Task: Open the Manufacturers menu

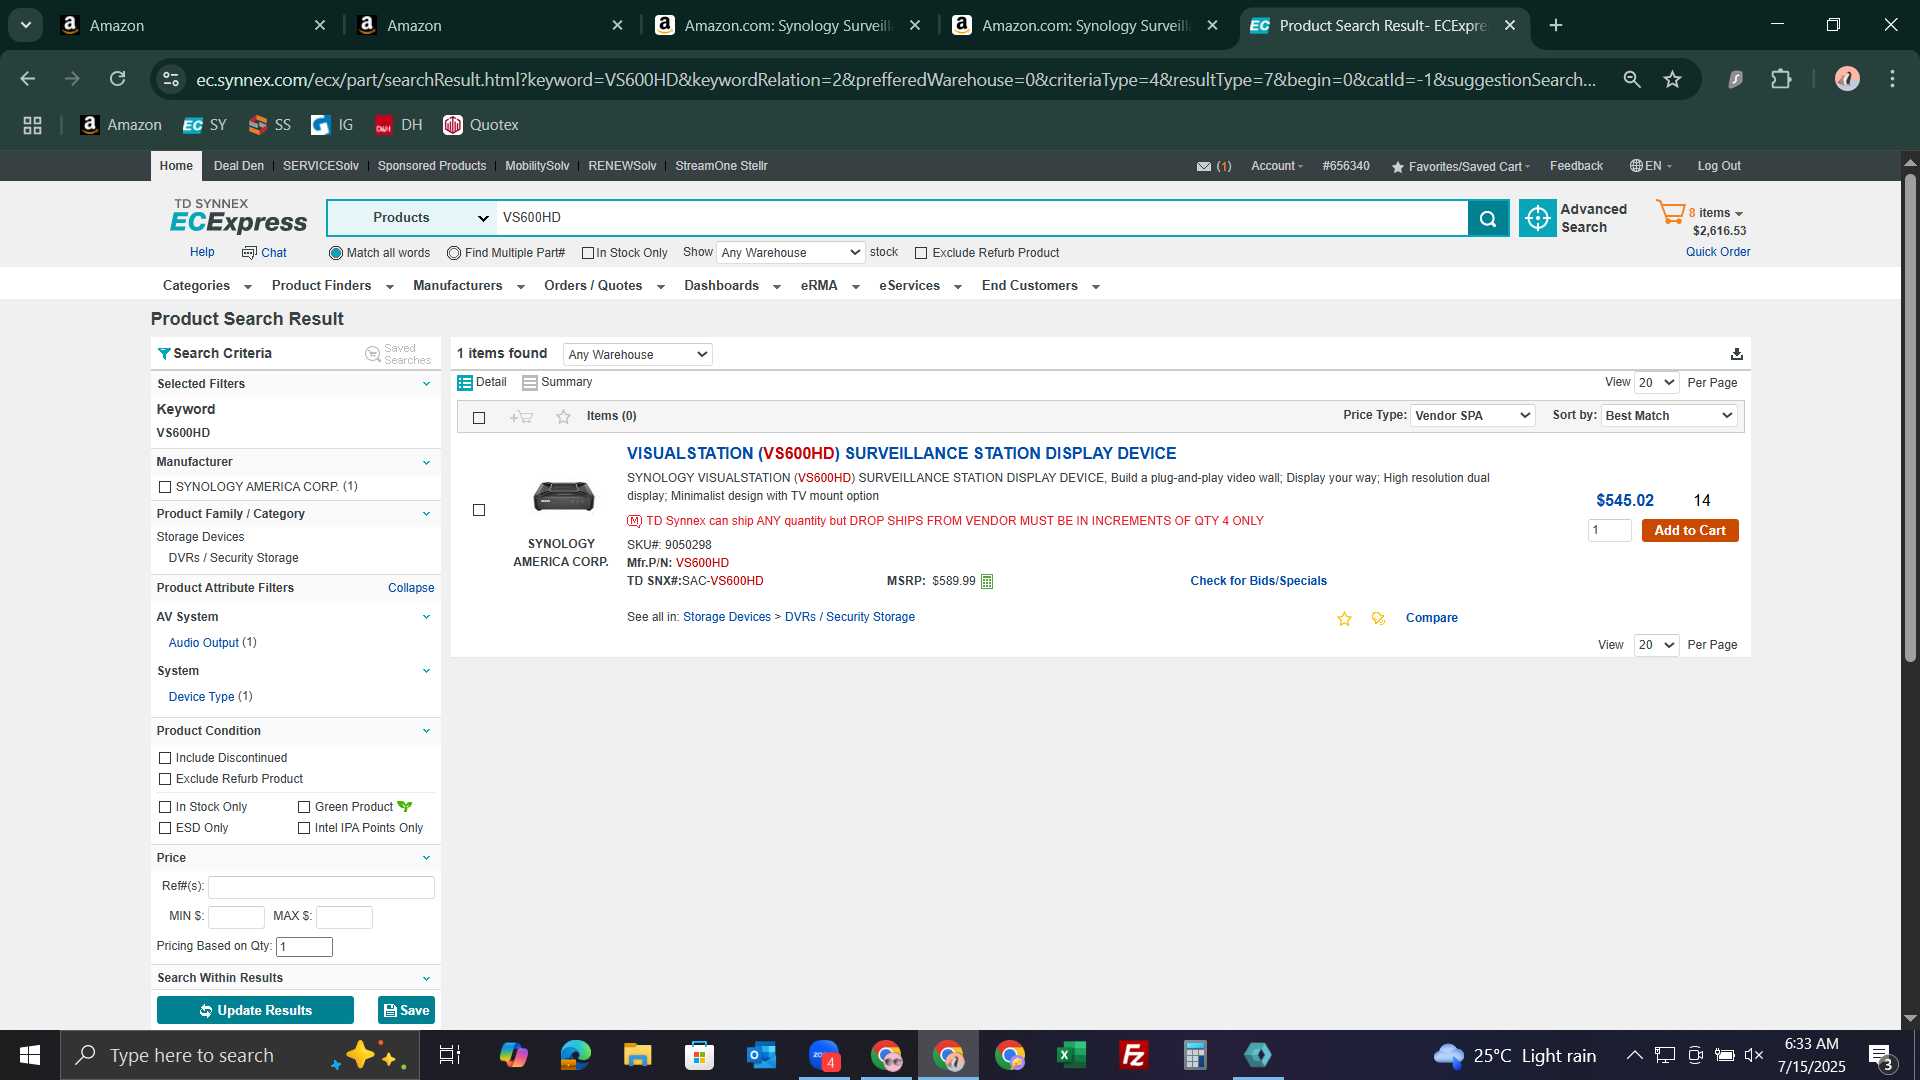Action: (468, 286)
